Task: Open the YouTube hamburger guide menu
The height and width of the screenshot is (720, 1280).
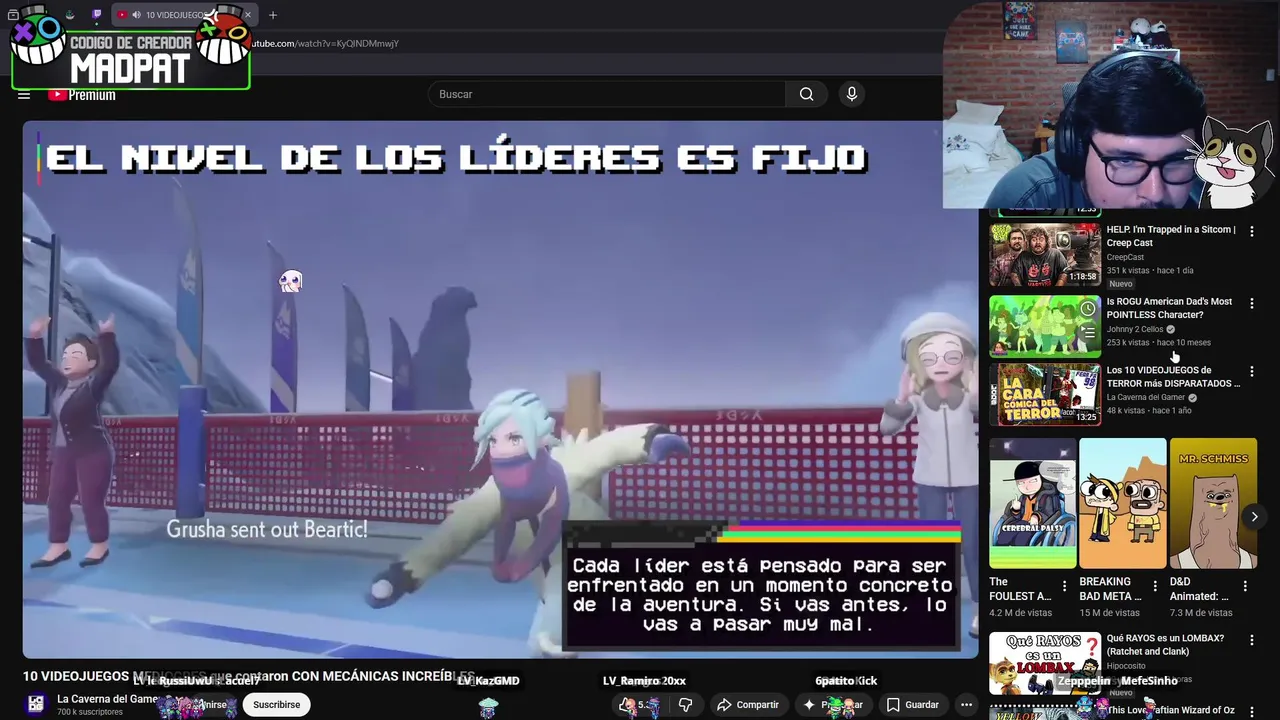Action: [24, 95]
